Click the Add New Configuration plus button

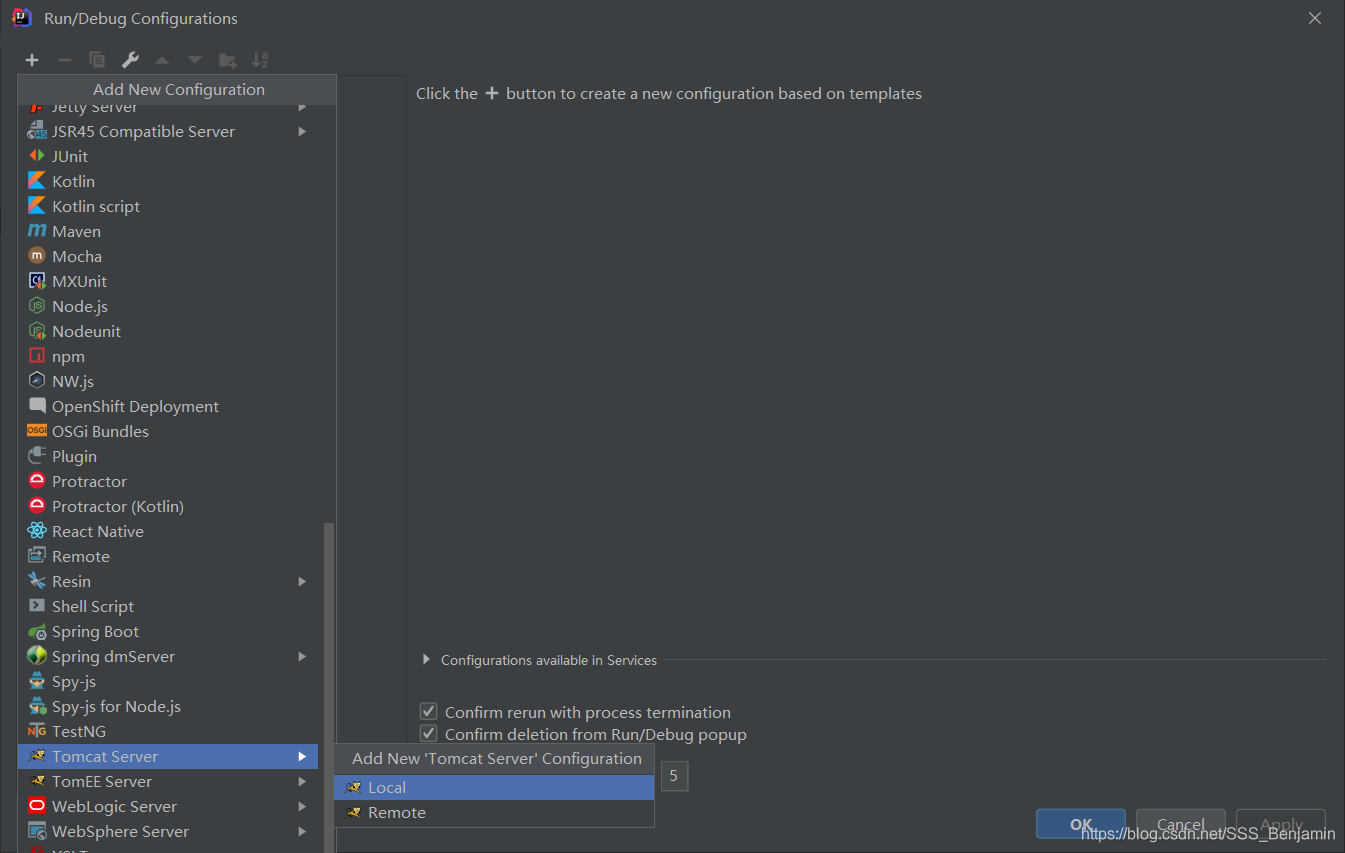(32, 60)
